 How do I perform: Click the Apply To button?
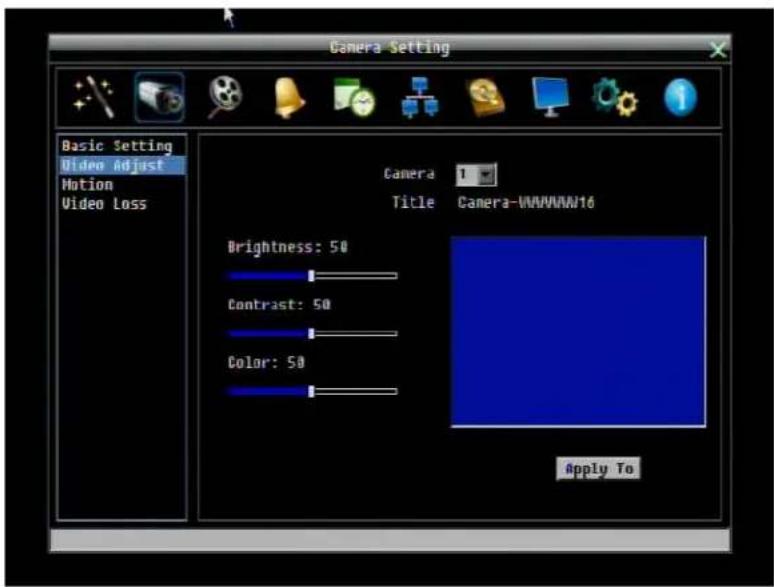click(598, 469)
